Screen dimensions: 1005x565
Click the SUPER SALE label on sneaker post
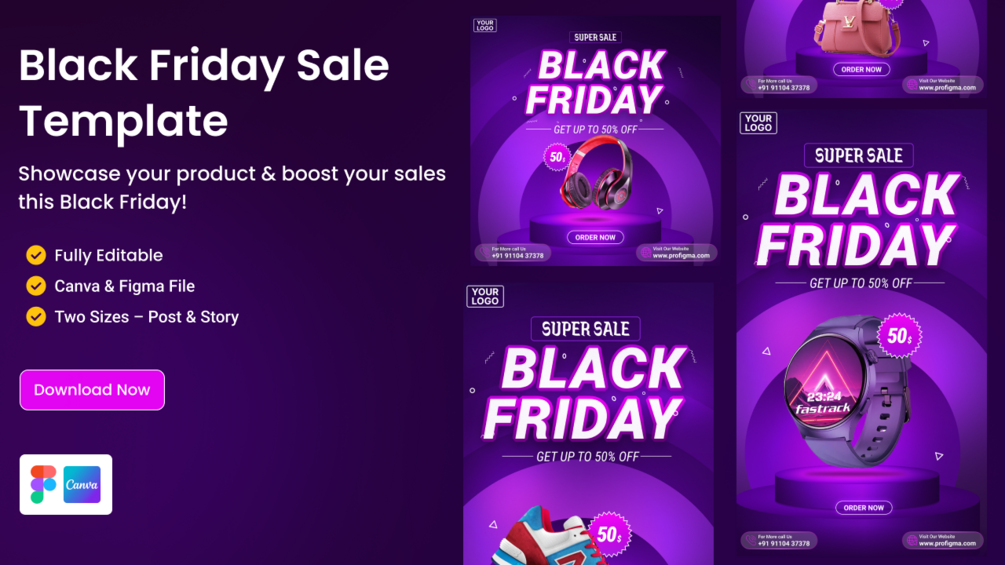[585, 329]
